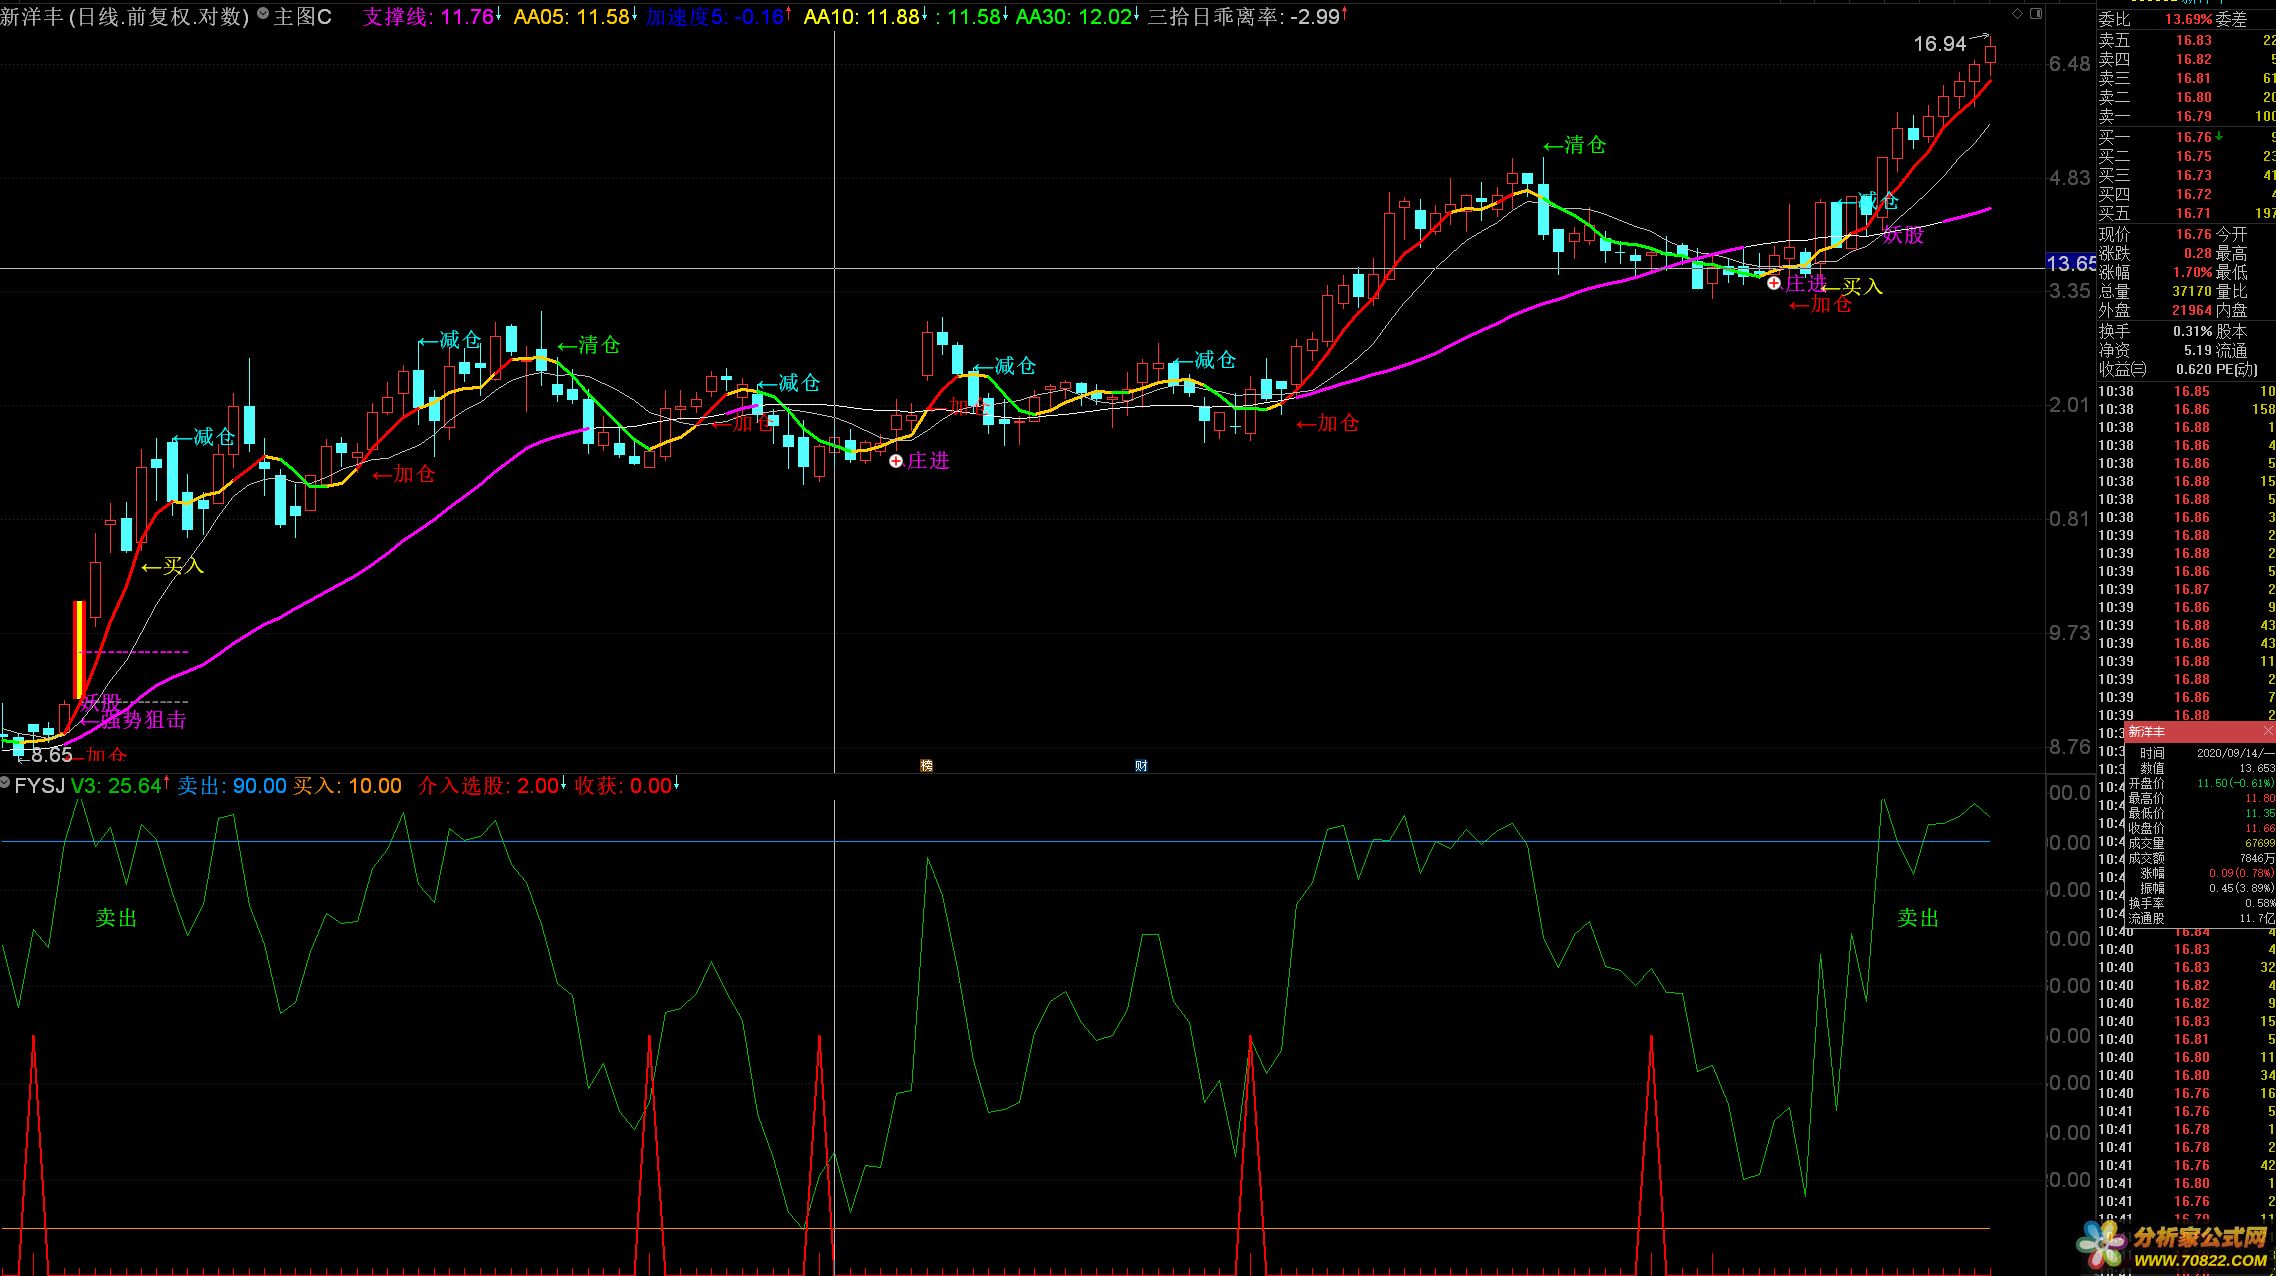Click the 卖二 16.80 order row
The height and width of the screenshot is (1276, 2276).
click(2185, 97)
